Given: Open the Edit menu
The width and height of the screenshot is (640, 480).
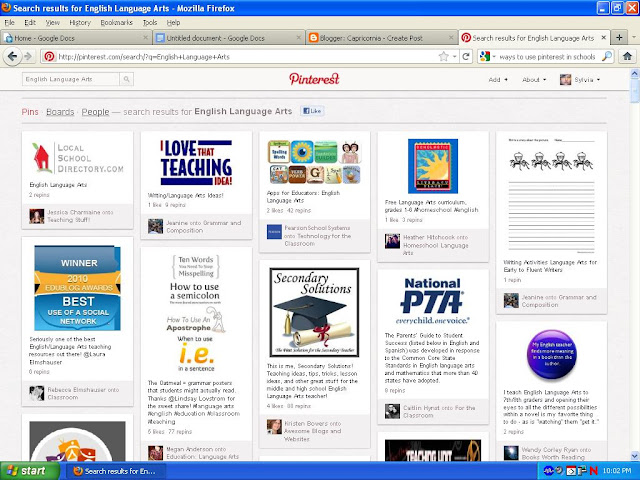Looking at the screenshot, I should tap(30, 22).
